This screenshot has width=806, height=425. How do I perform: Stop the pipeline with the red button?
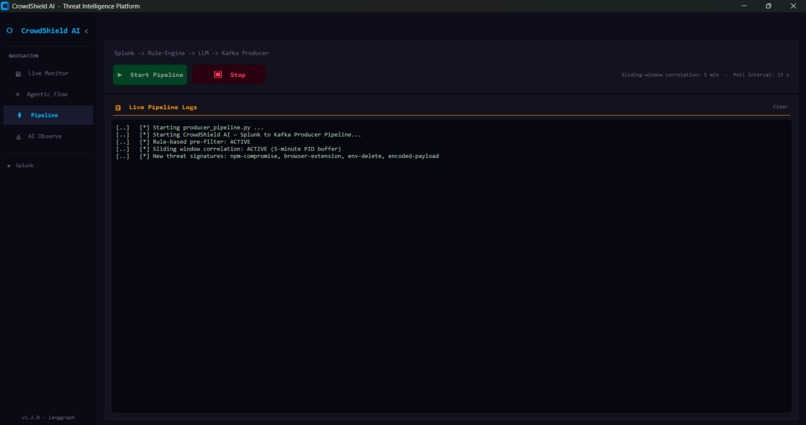pyautogui.click(x=229, y=75)
